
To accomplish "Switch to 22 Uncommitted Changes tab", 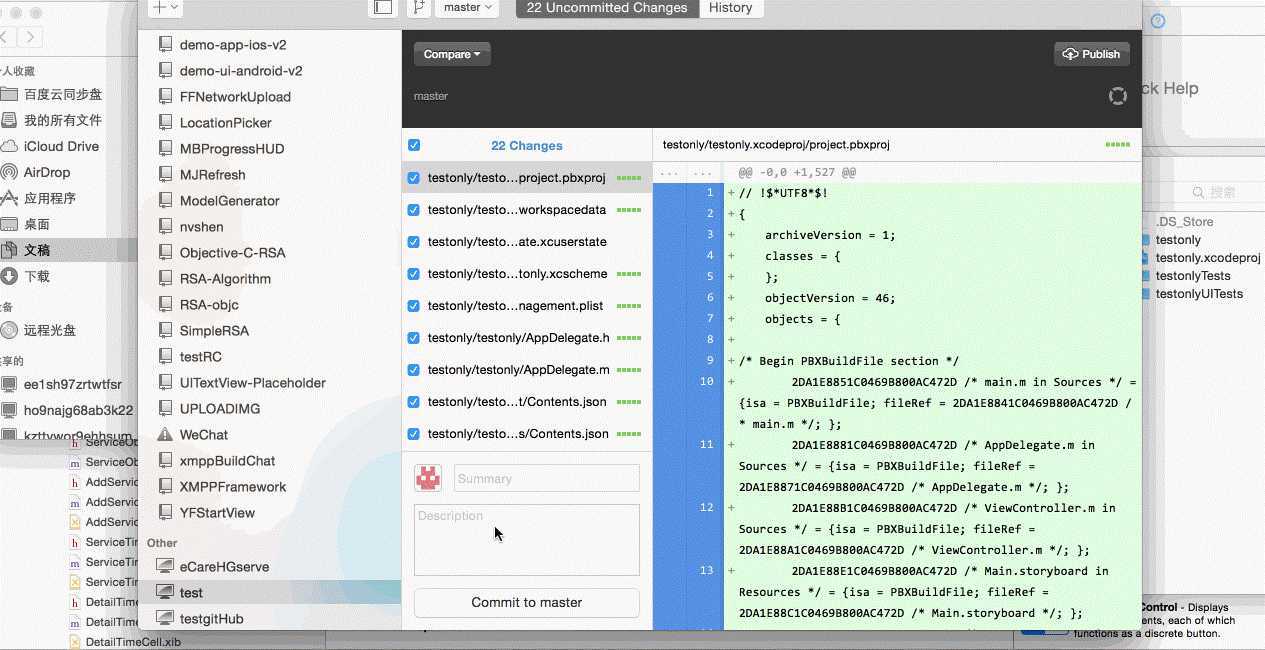I will [x=607, y=7].
